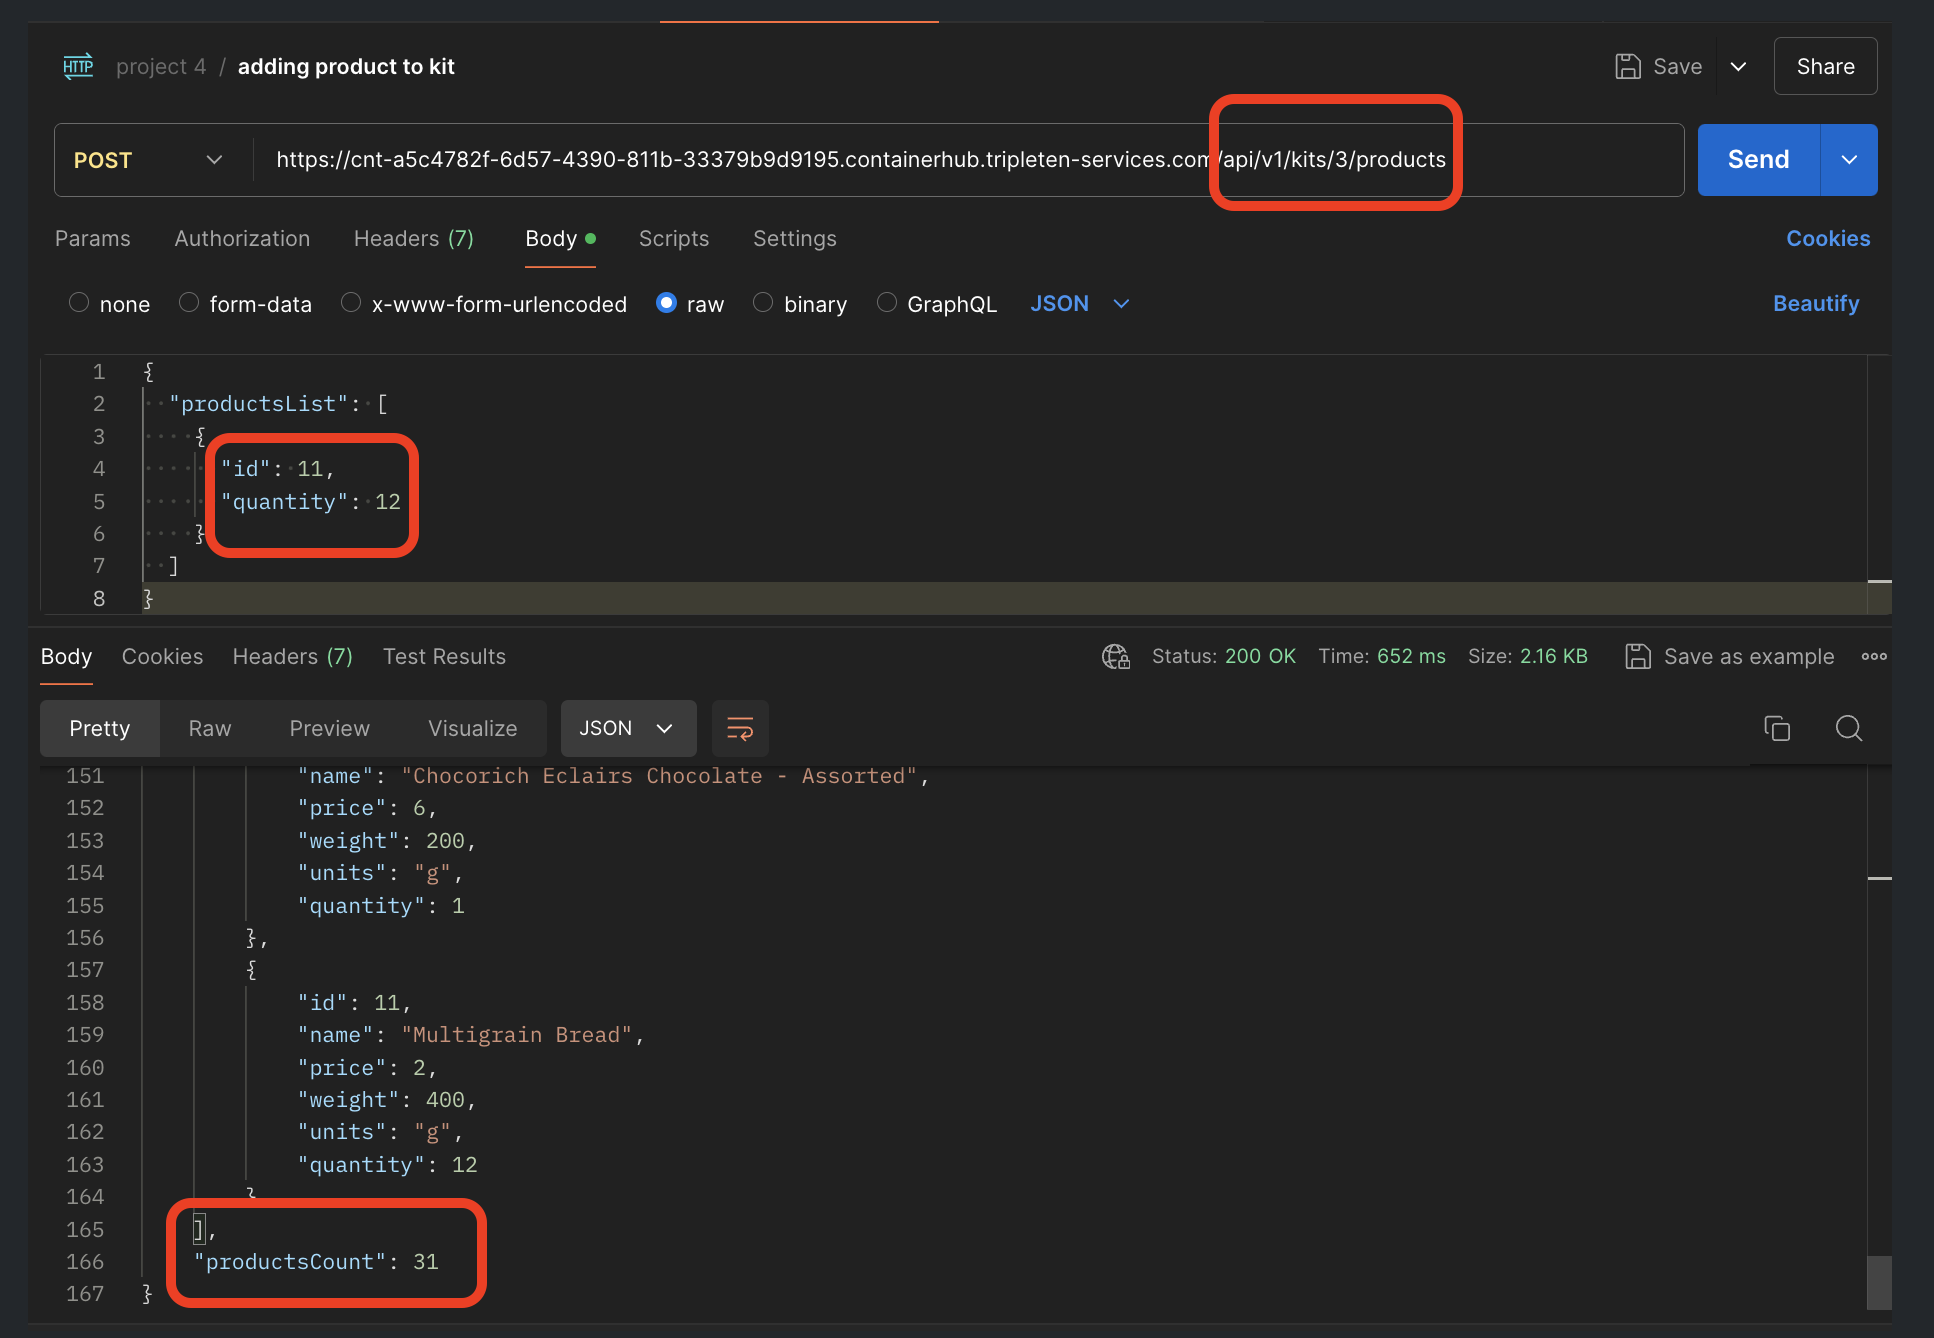Copy the response body to clipboard
This screenshot has width=1934, height=1338.
click(x=1777, y=728)
